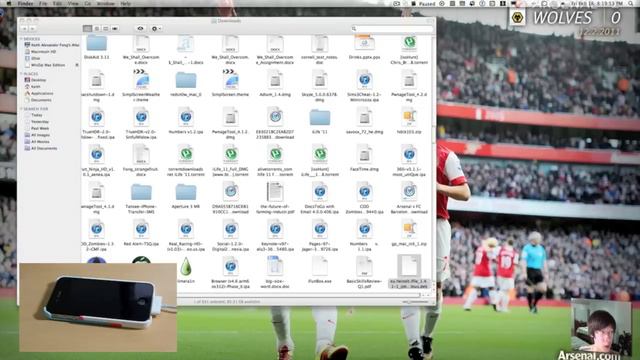Viewport: 640px width, 360px height.
Task: Eject WinZip Mac Edition volume
Action: click(x=77, y=65)
